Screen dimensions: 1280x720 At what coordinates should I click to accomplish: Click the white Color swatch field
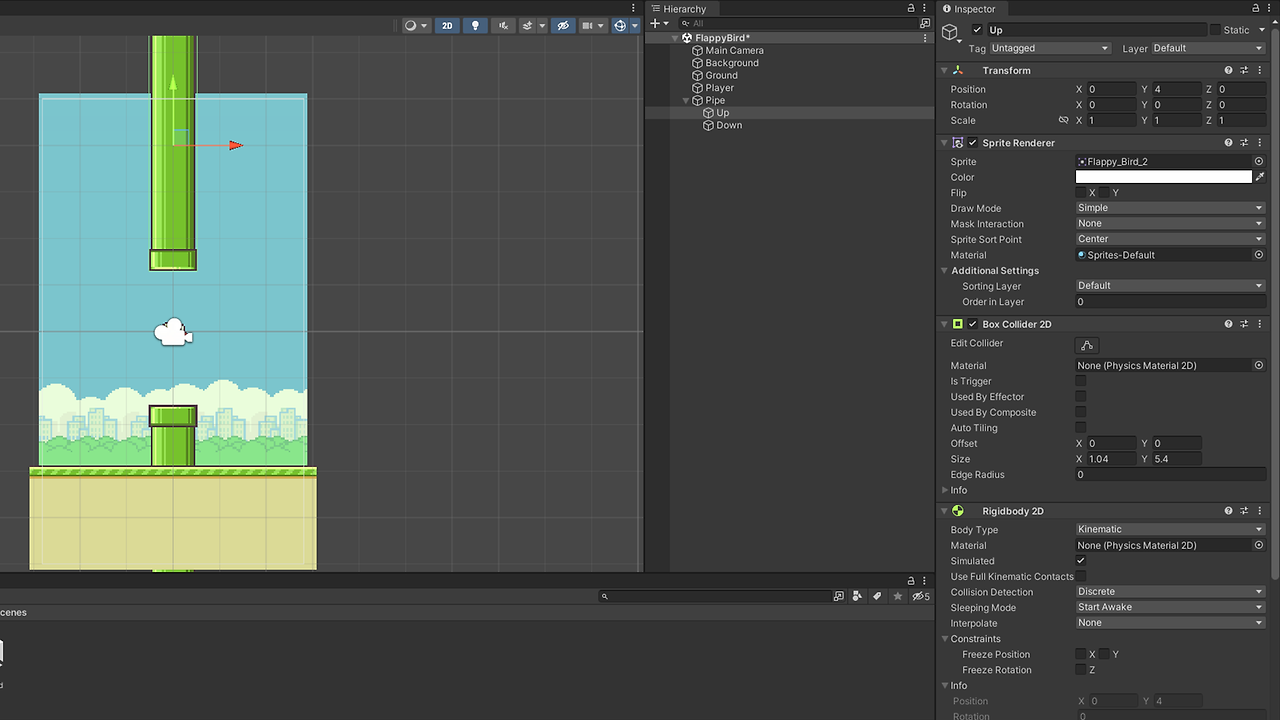tap(1163, 177)
